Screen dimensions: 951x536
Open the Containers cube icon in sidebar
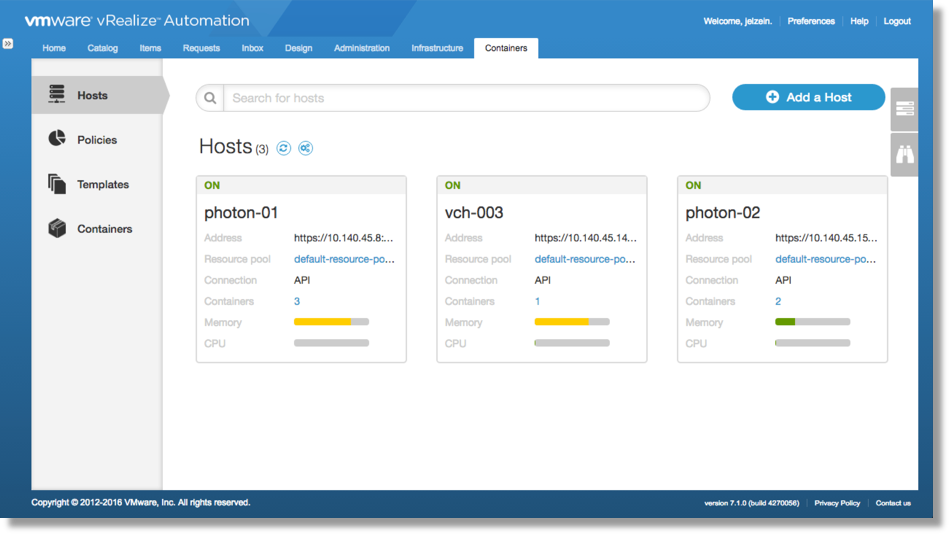pyautogui.click(x=57, y=228)
